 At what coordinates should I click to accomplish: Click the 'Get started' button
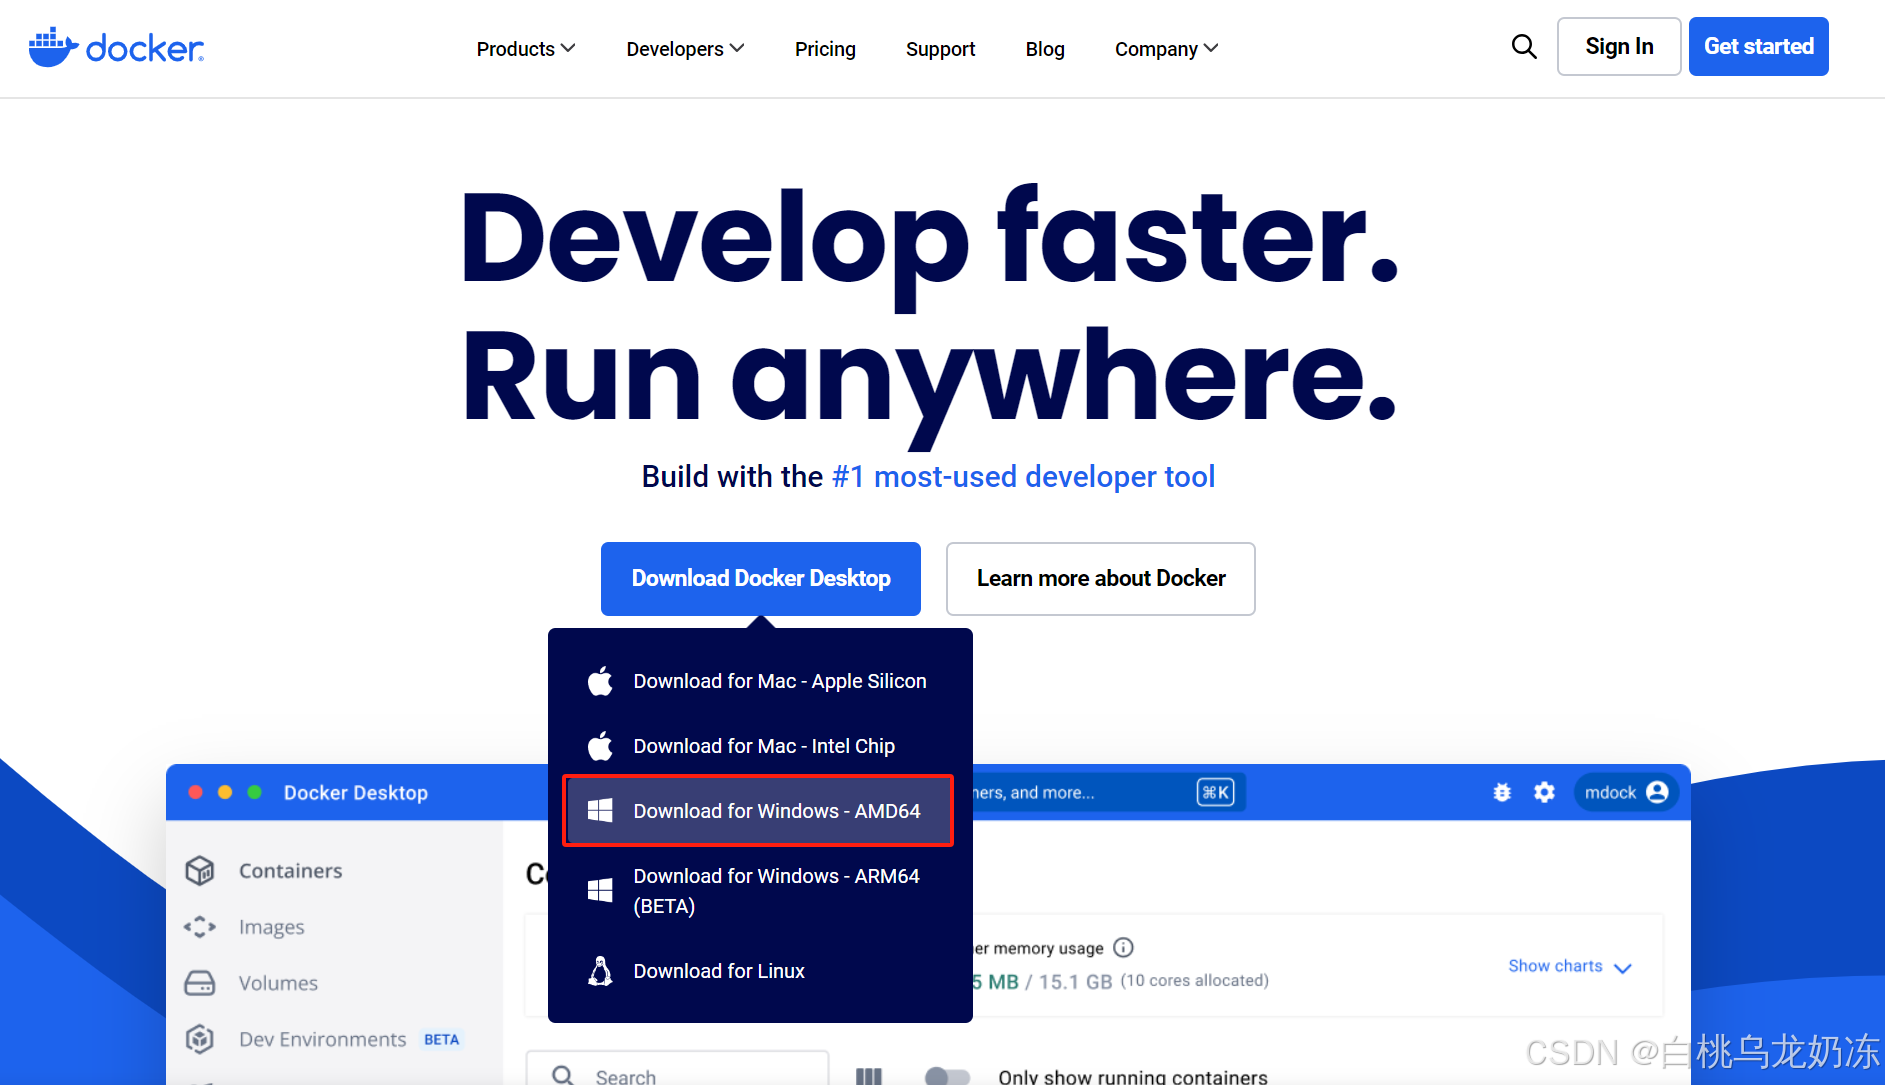1758,46
